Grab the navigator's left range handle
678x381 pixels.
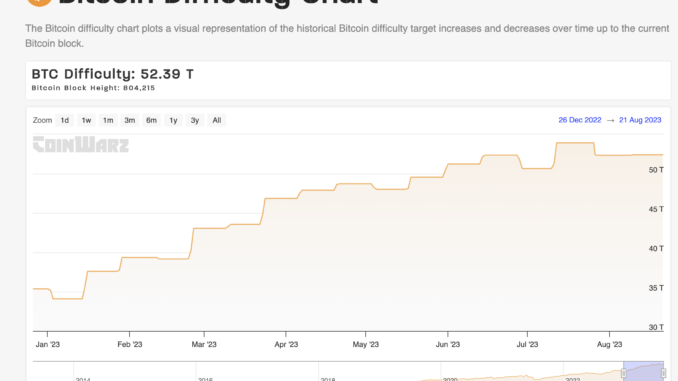(624, 373)
